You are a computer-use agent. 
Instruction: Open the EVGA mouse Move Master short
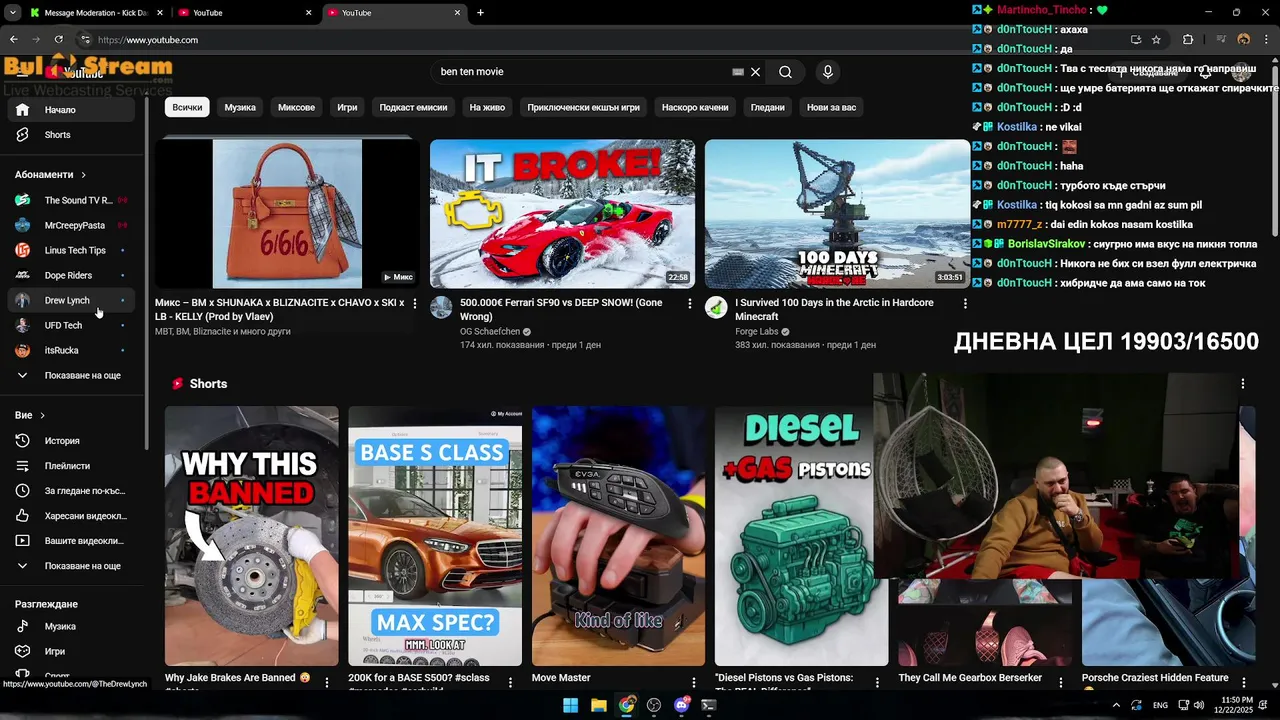coord(618,536)
